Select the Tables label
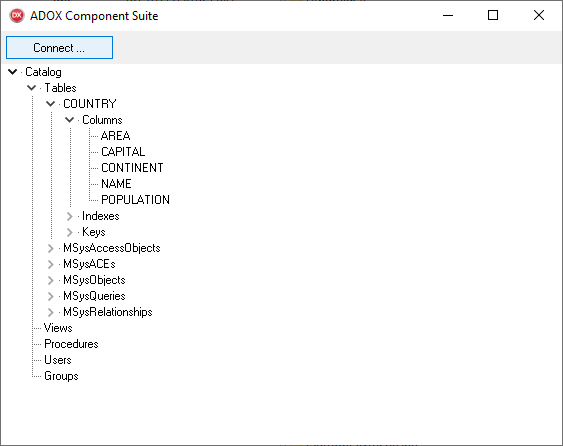 (x=60, y=88)
